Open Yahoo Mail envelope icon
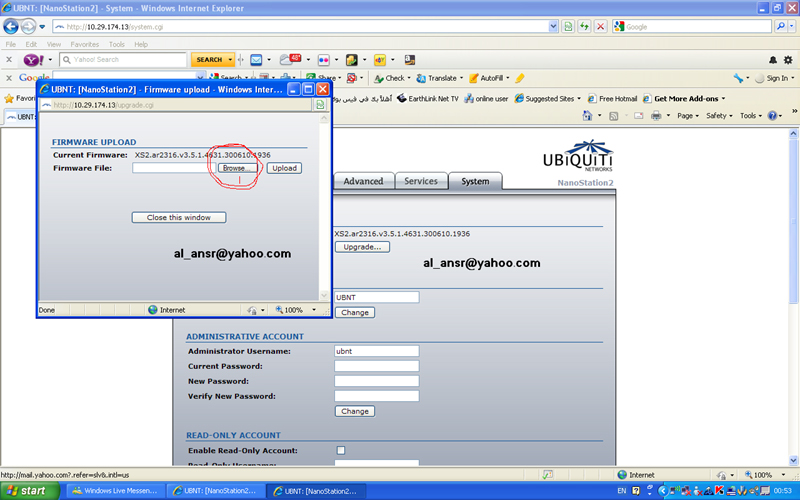Screen dimensions: 800x500 pyautogui.click(x=256, y=60)
